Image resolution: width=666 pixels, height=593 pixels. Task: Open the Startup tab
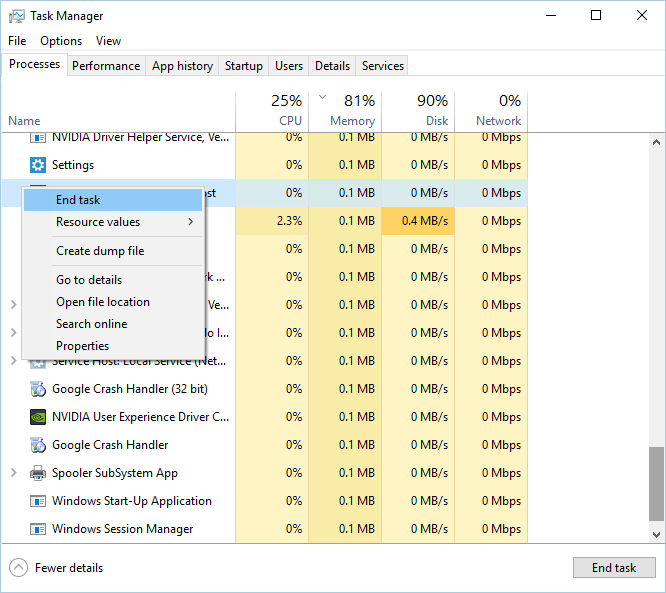244,66
